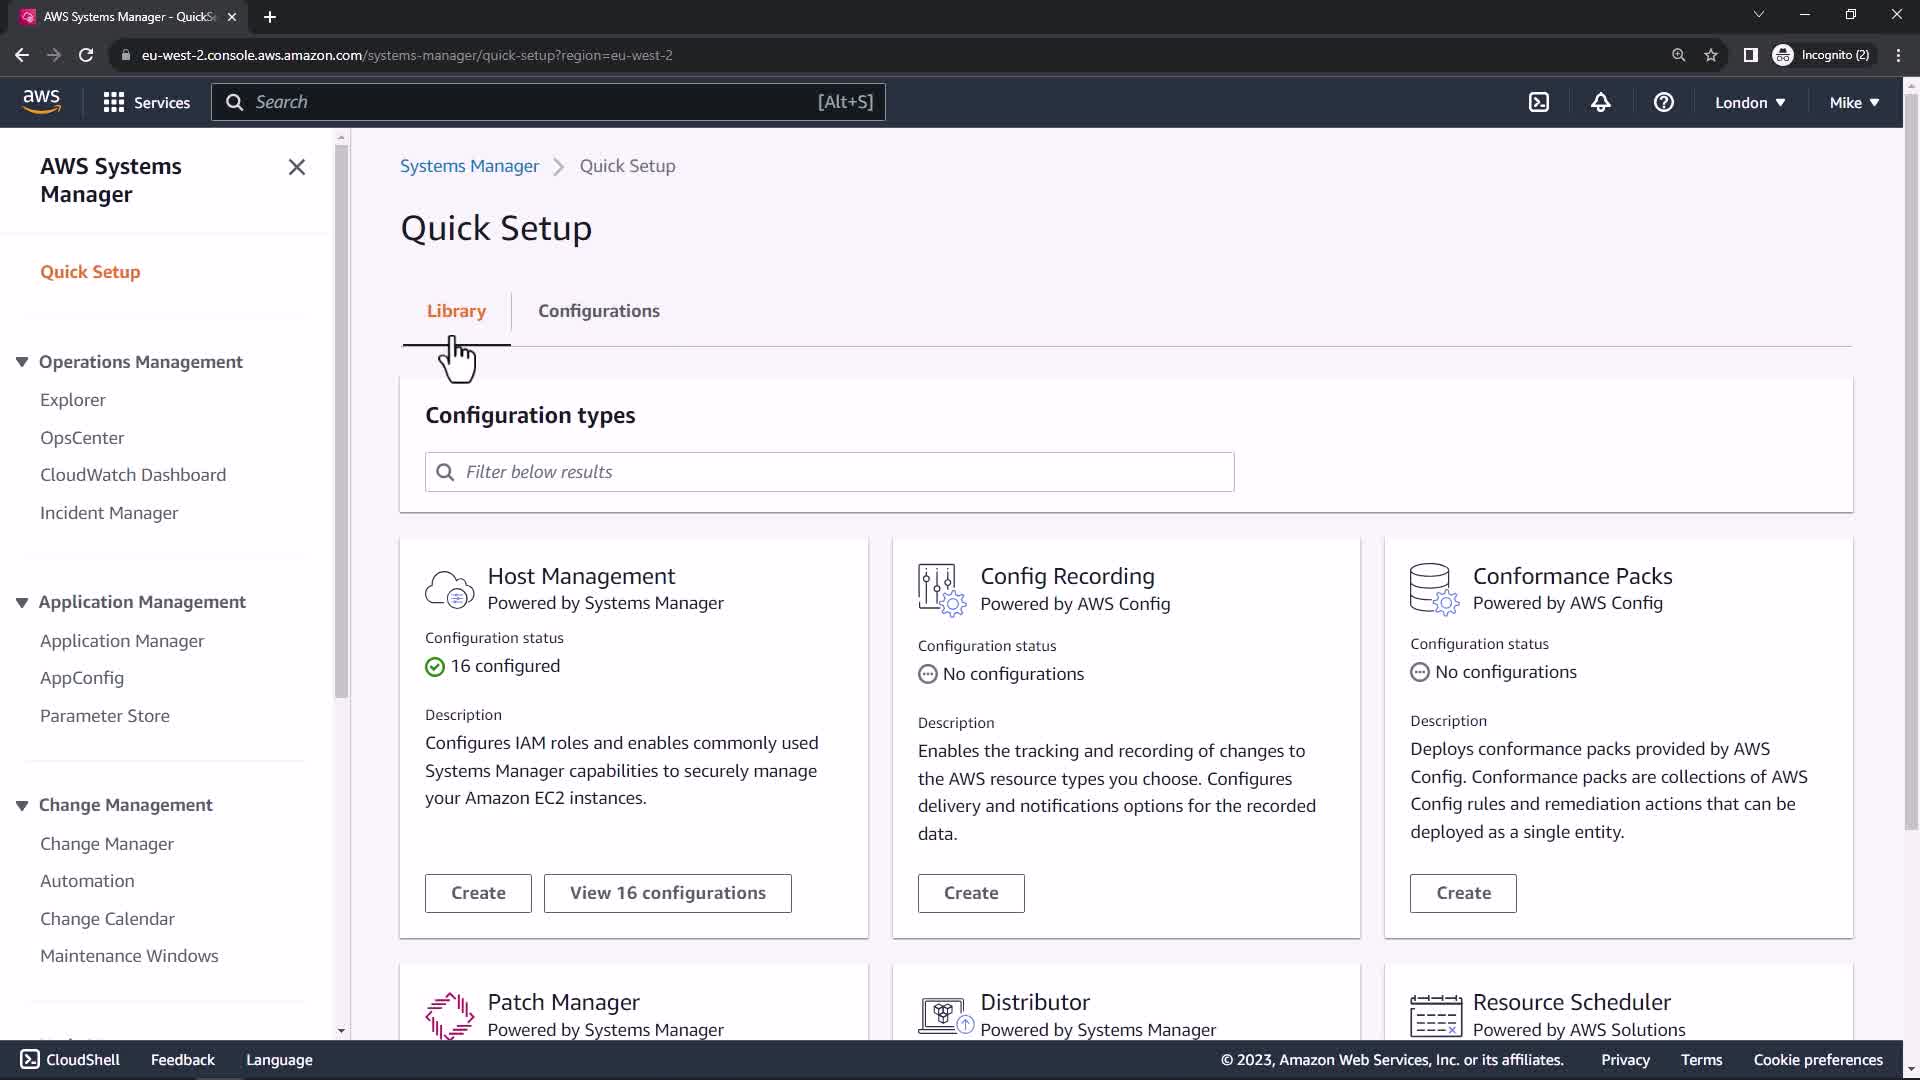Open the notifications bell icon
The image size is (1920, 1080).
click(x=1601, y=102)
